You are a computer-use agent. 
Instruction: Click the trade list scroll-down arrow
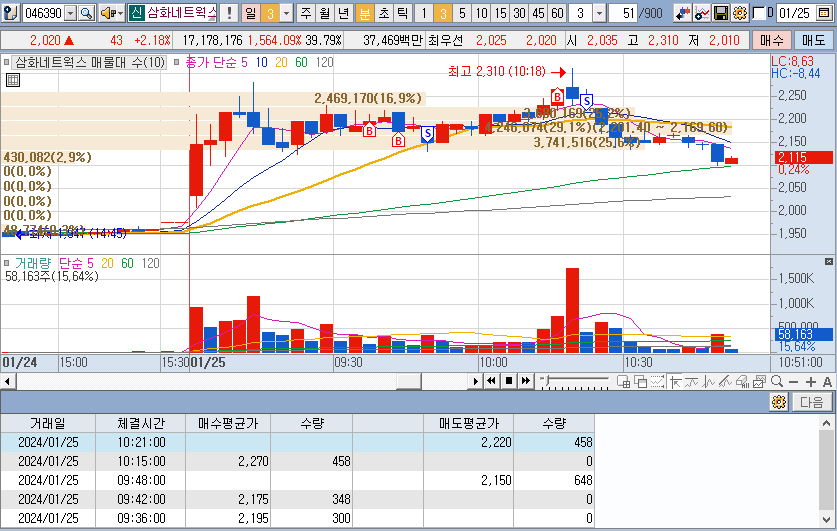click(x=826, y=519)
